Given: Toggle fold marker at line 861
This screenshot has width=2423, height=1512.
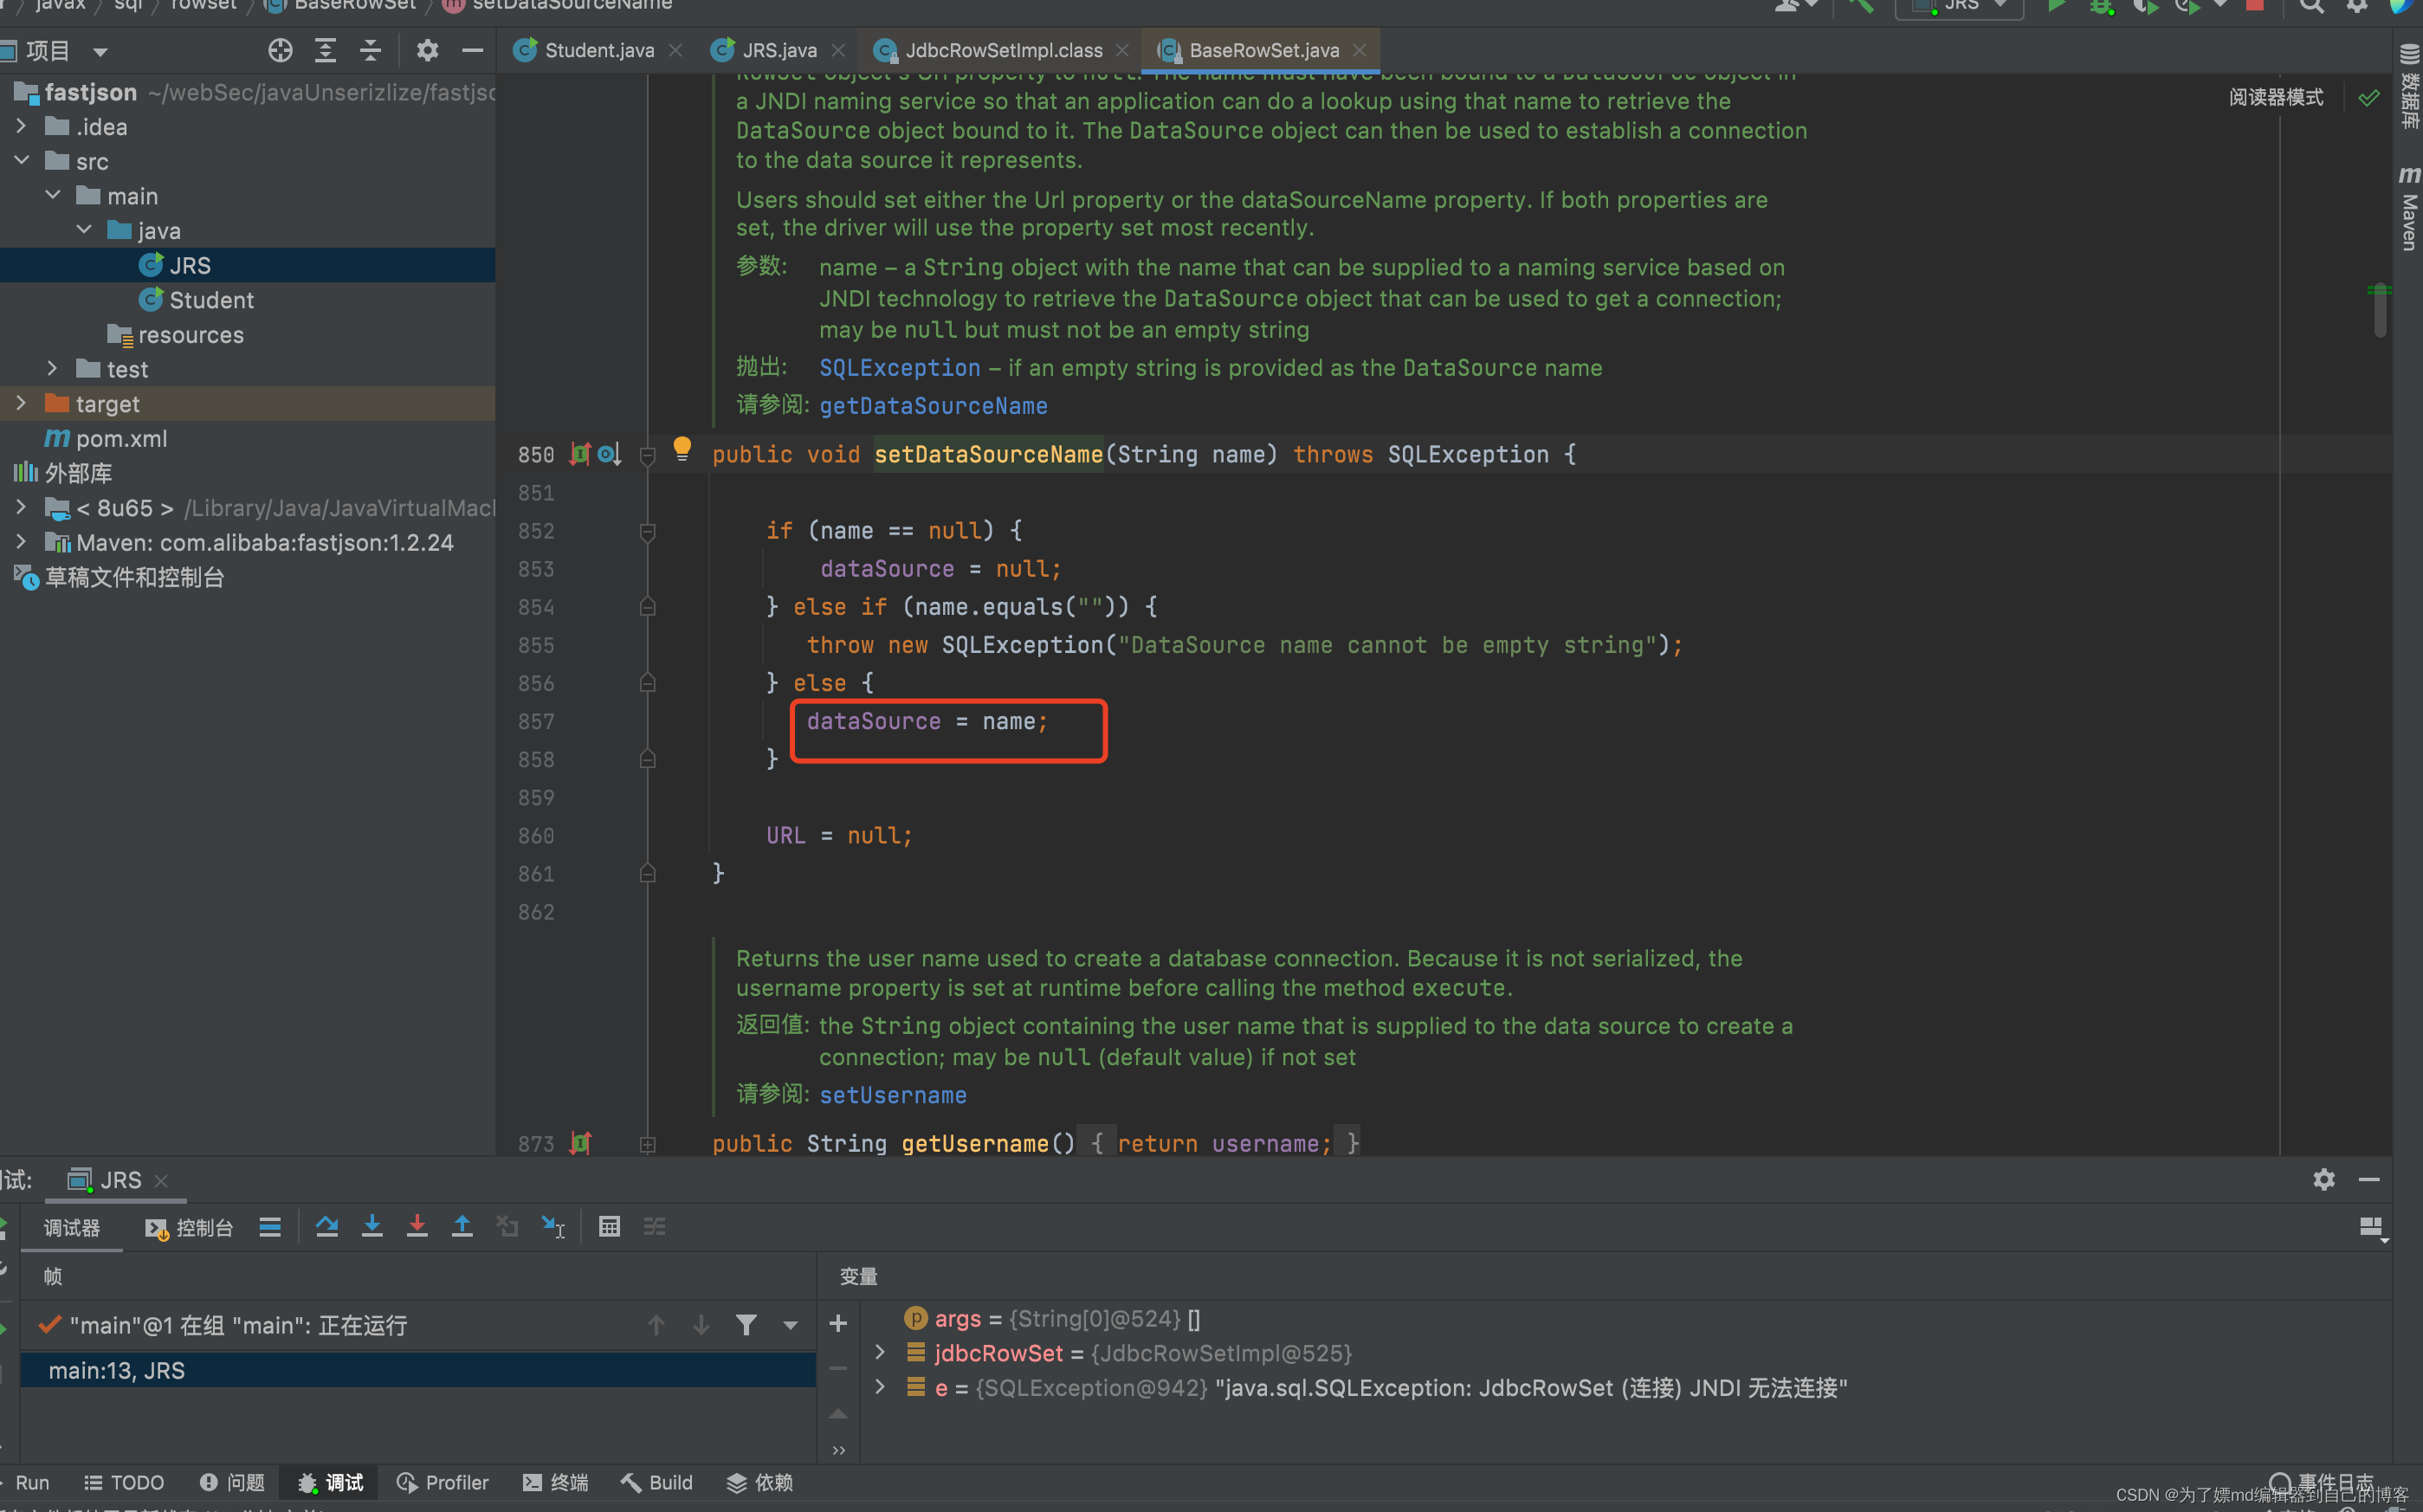Looking at the screenshot, I should [x=648, y=874].
